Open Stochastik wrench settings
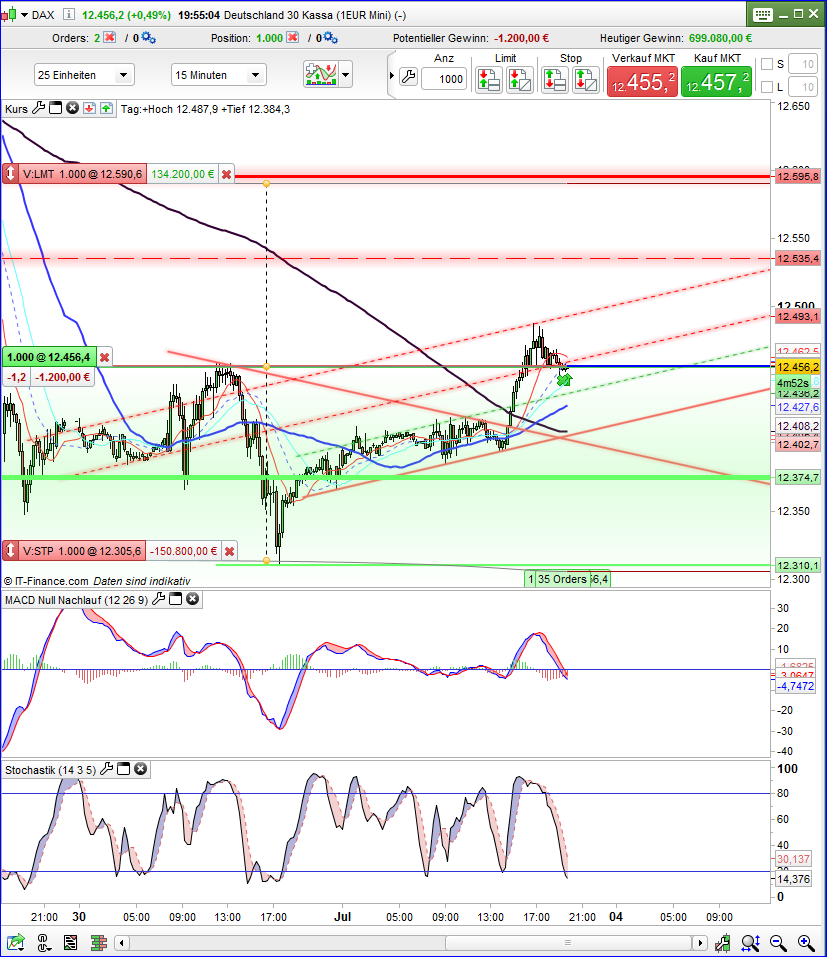This screenshot has width=827, height=957. point(107,769)
